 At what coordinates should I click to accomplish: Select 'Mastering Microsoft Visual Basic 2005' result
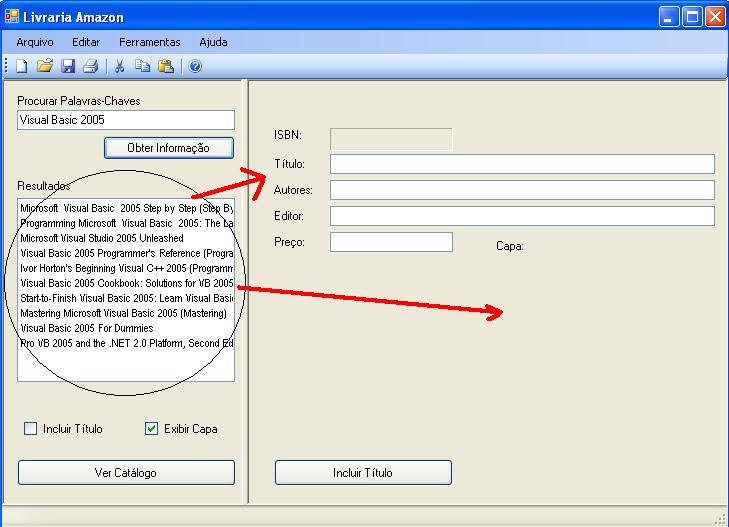(x=126, y=313)
